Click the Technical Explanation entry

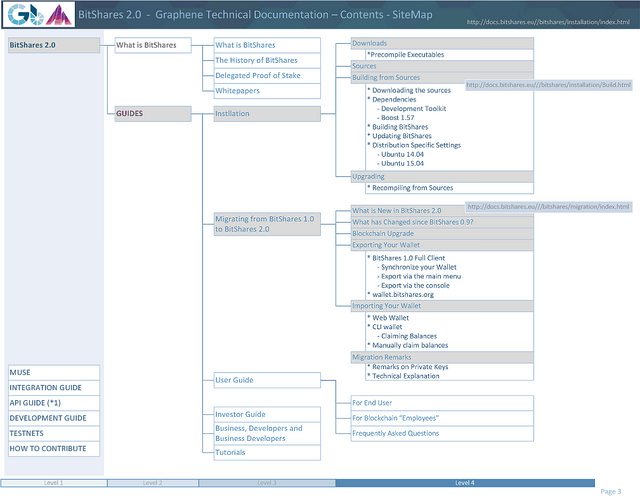406,376
